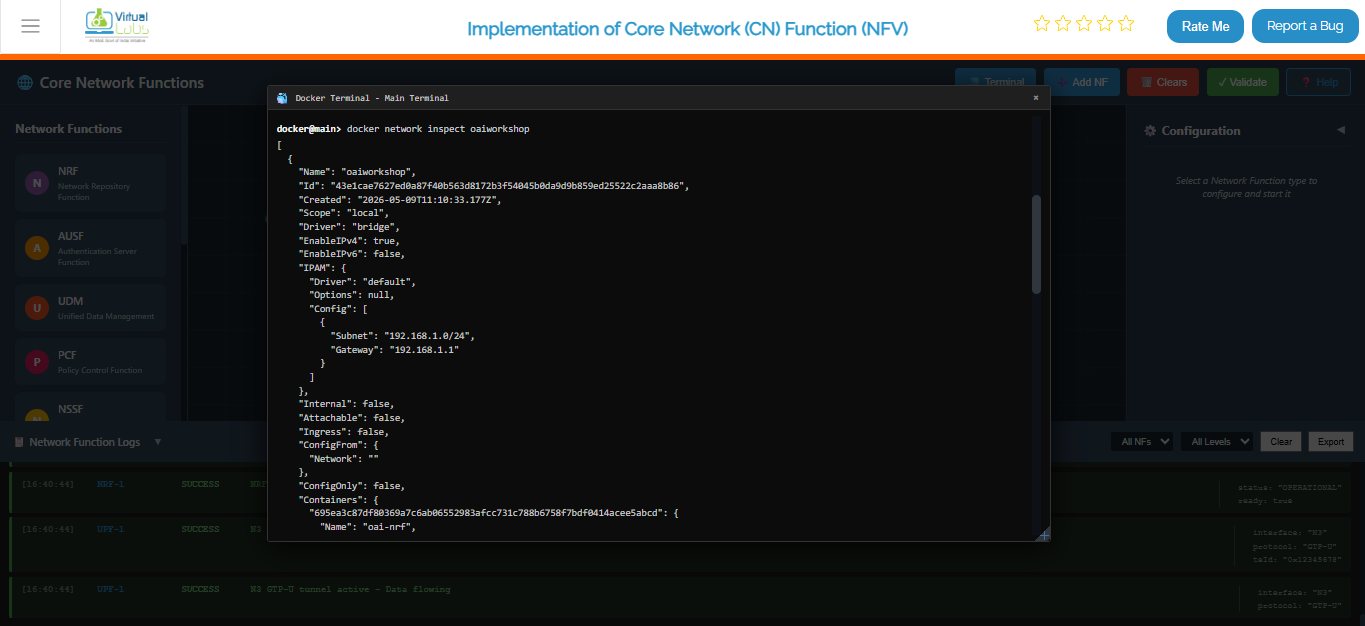Image resolution: width=1365 pixels, height=626 pixels.
Task: Click the "ConfigOnly": false line
Action: [351, 486]
